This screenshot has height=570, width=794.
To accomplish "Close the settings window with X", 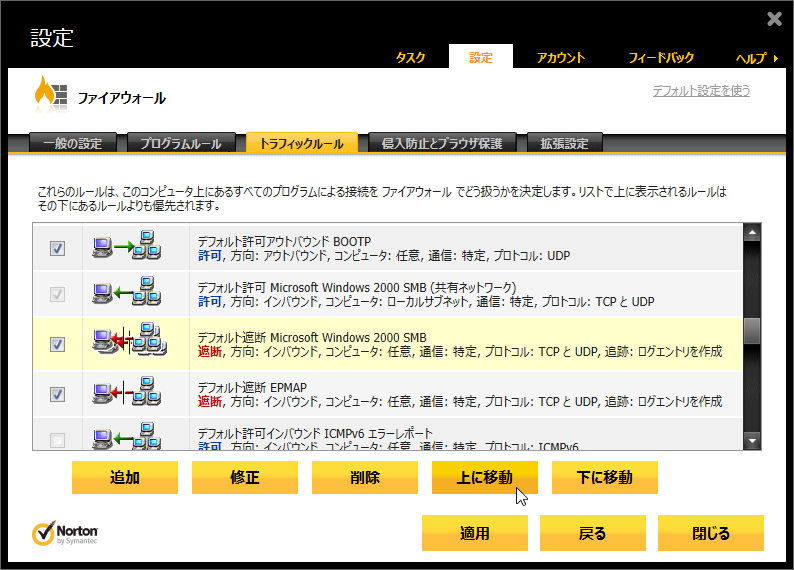I will 774,19.
